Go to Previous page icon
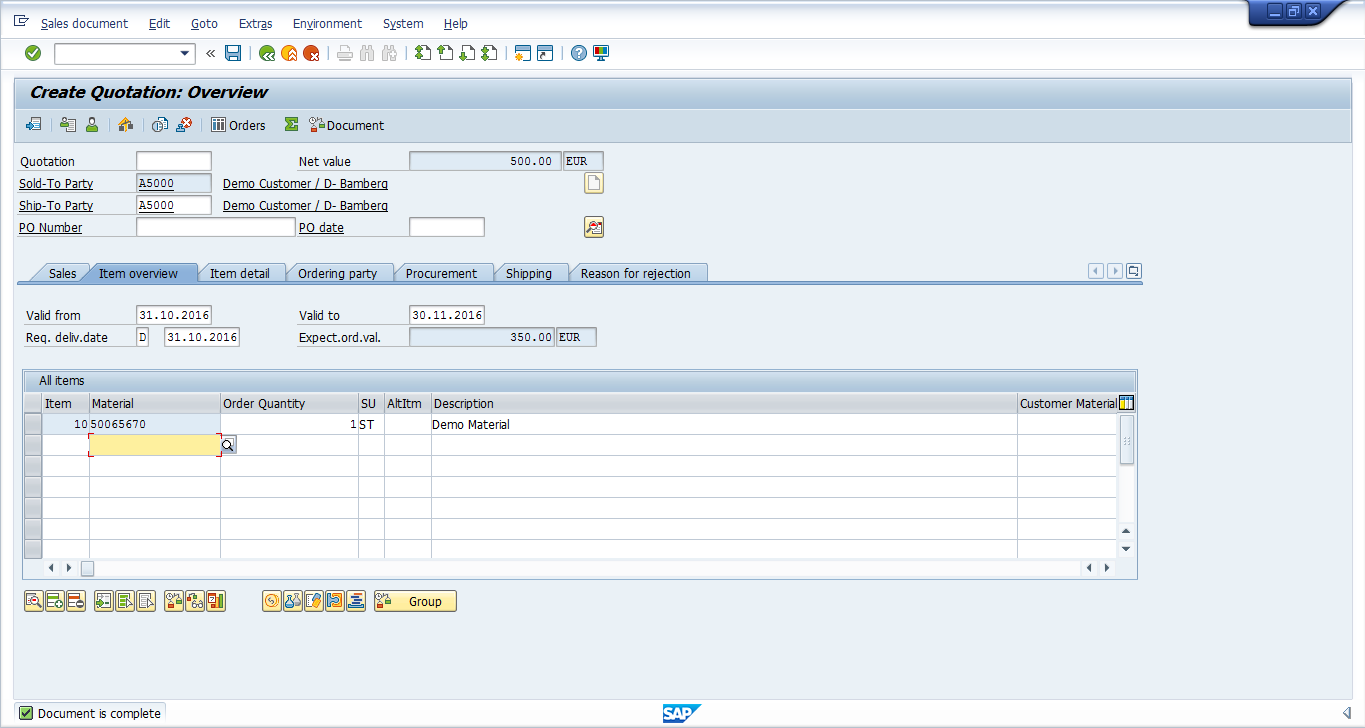Screen dimensions: 1365x728 coord(445,53)
